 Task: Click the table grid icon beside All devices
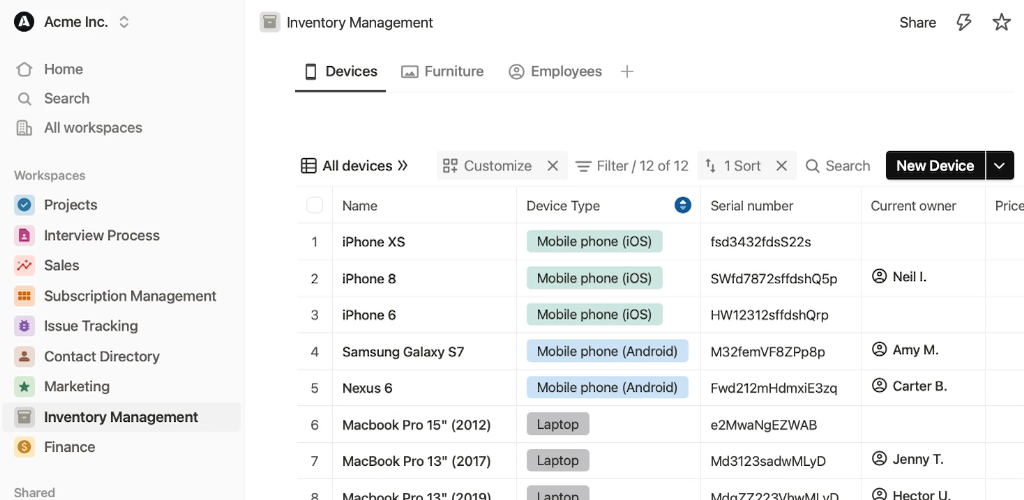(x=308, y=166)
